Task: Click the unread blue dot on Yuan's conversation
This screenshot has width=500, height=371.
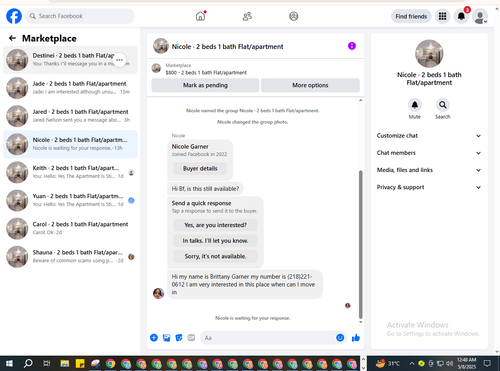Action: (x=131, y=200)
